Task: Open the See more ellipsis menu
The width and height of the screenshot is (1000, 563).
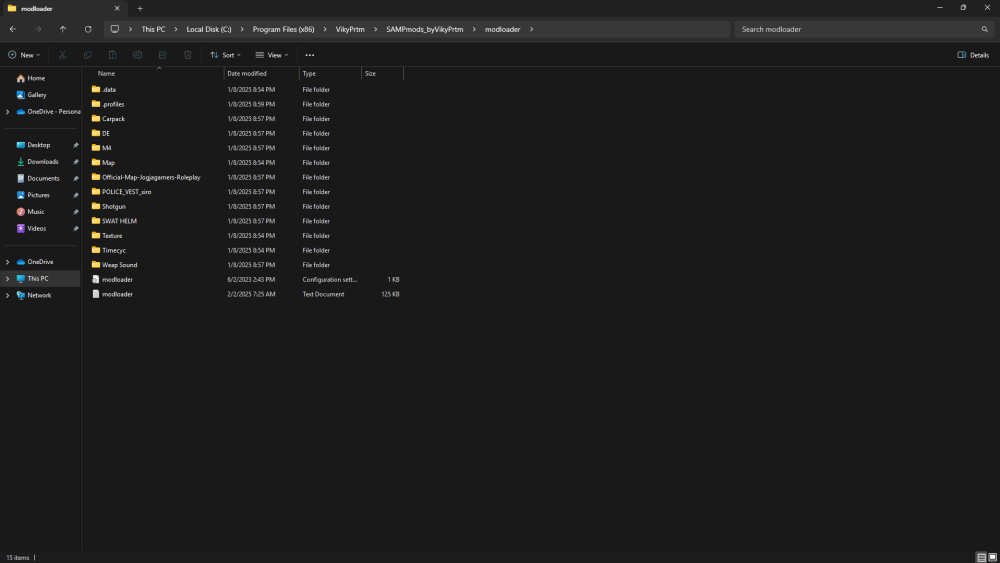Action: point(309,55)
